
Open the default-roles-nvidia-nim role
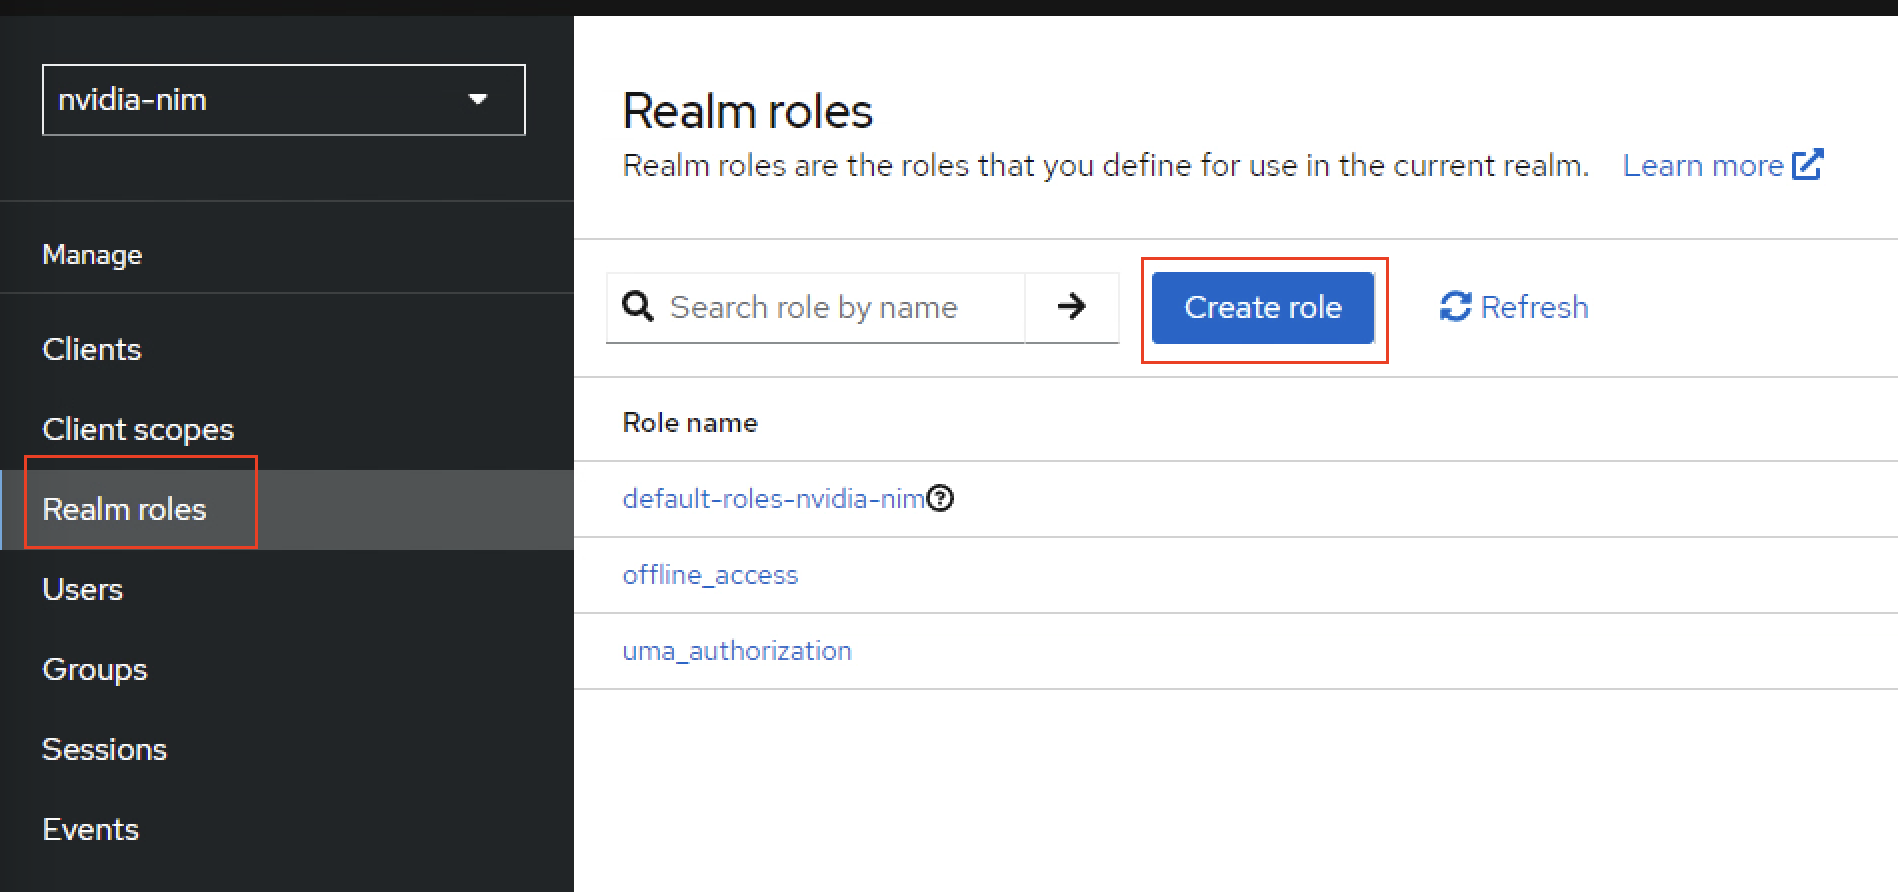pyautogui.click(x=773, y=498)
